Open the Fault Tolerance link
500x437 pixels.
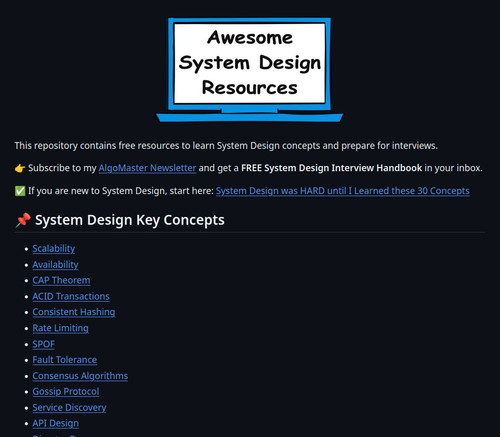[65, 360]
